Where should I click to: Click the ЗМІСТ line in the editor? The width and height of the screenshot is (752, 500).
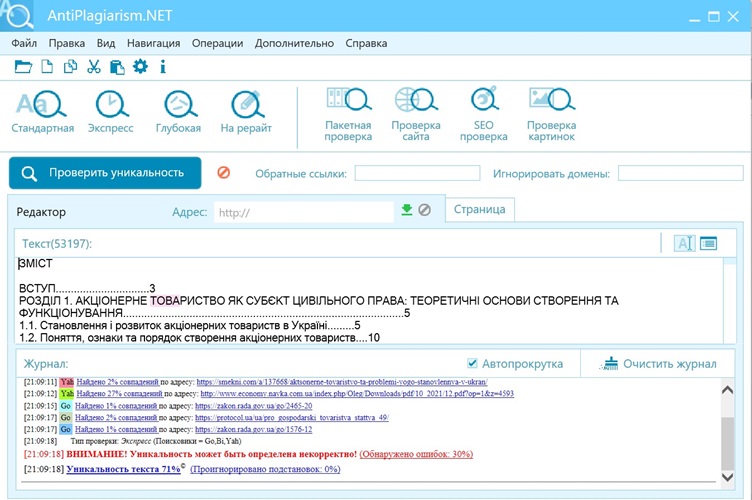[x=35, y=263]
